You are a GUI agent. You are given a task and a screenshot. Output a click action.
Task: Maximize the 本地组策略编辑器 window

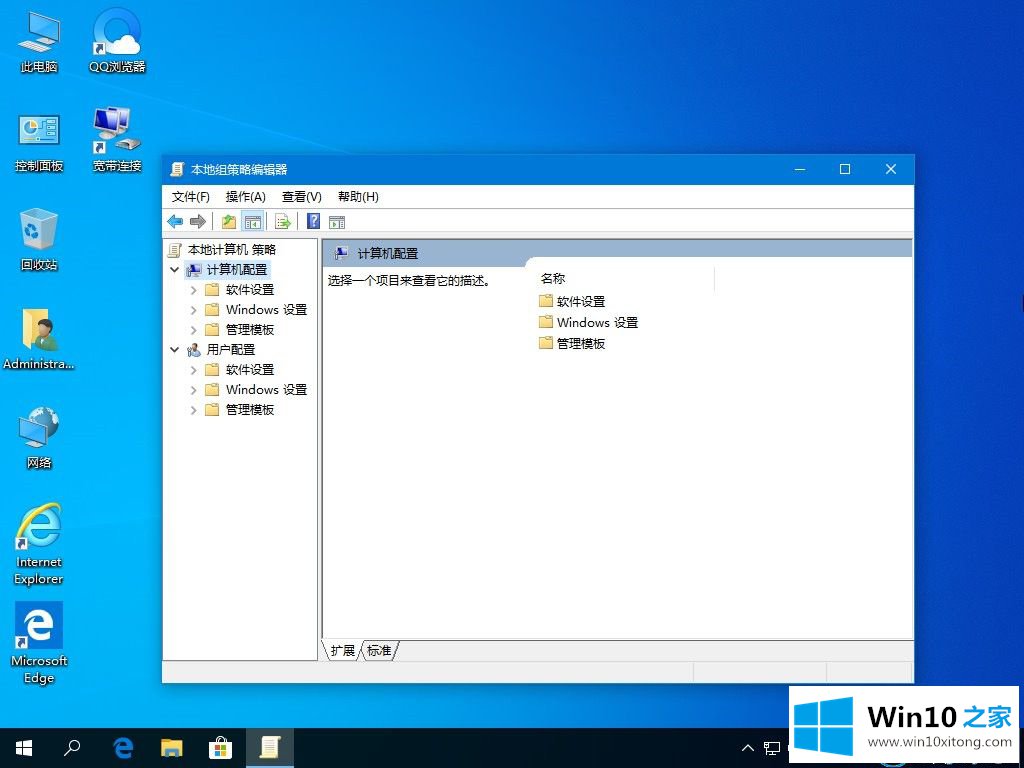[845, 169]
